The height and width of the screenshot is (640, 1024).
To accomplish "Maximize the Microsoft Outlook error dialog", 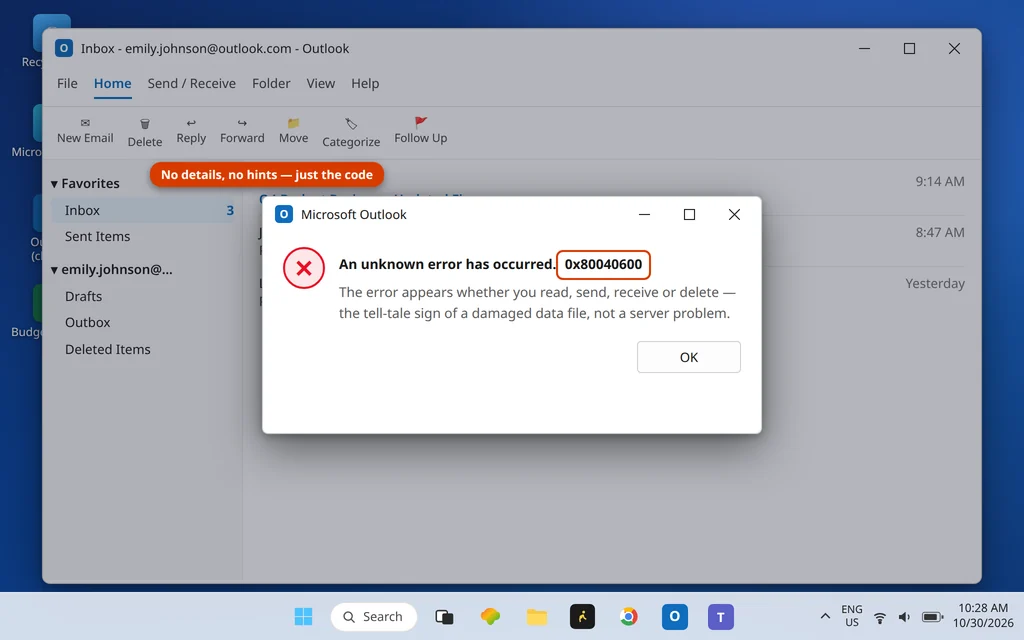I will 689,215.
